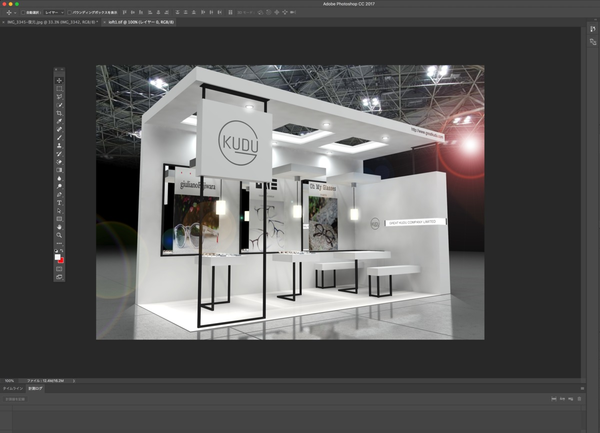
Task: Swap foreground and background colors
Action: [x=62, y=251]
